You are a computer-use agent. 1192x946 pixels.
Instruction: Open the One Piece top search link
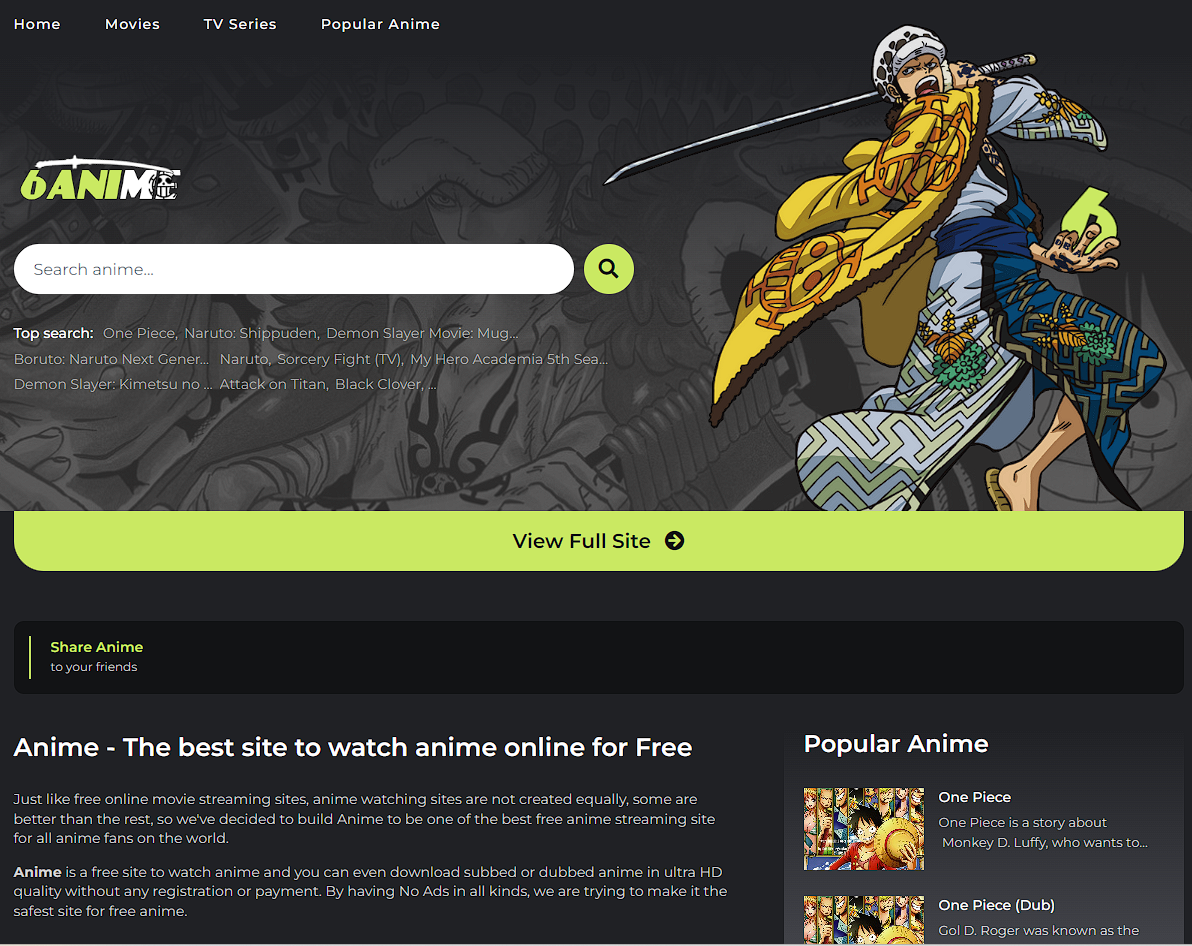139,333
